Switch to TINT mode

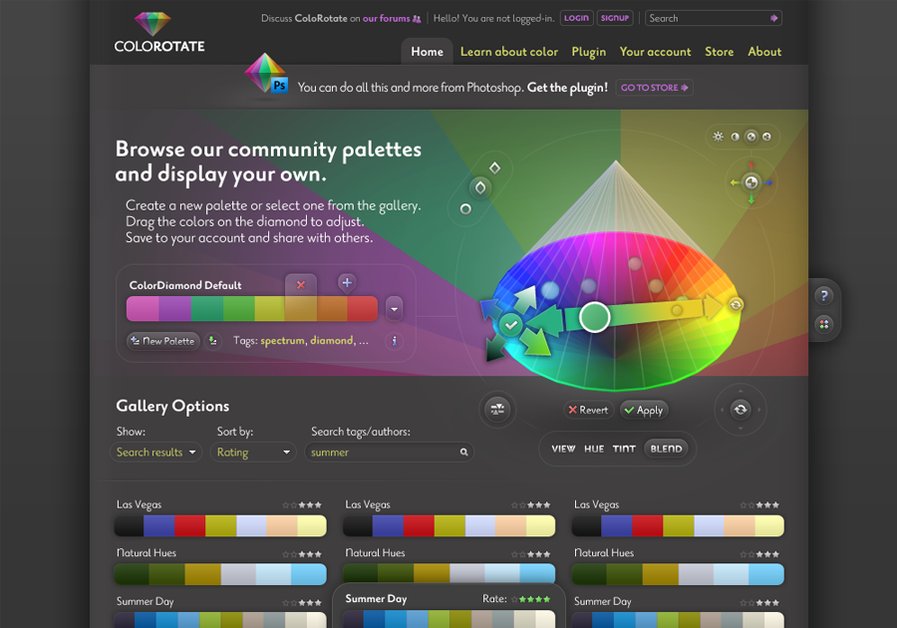point(624,449)
